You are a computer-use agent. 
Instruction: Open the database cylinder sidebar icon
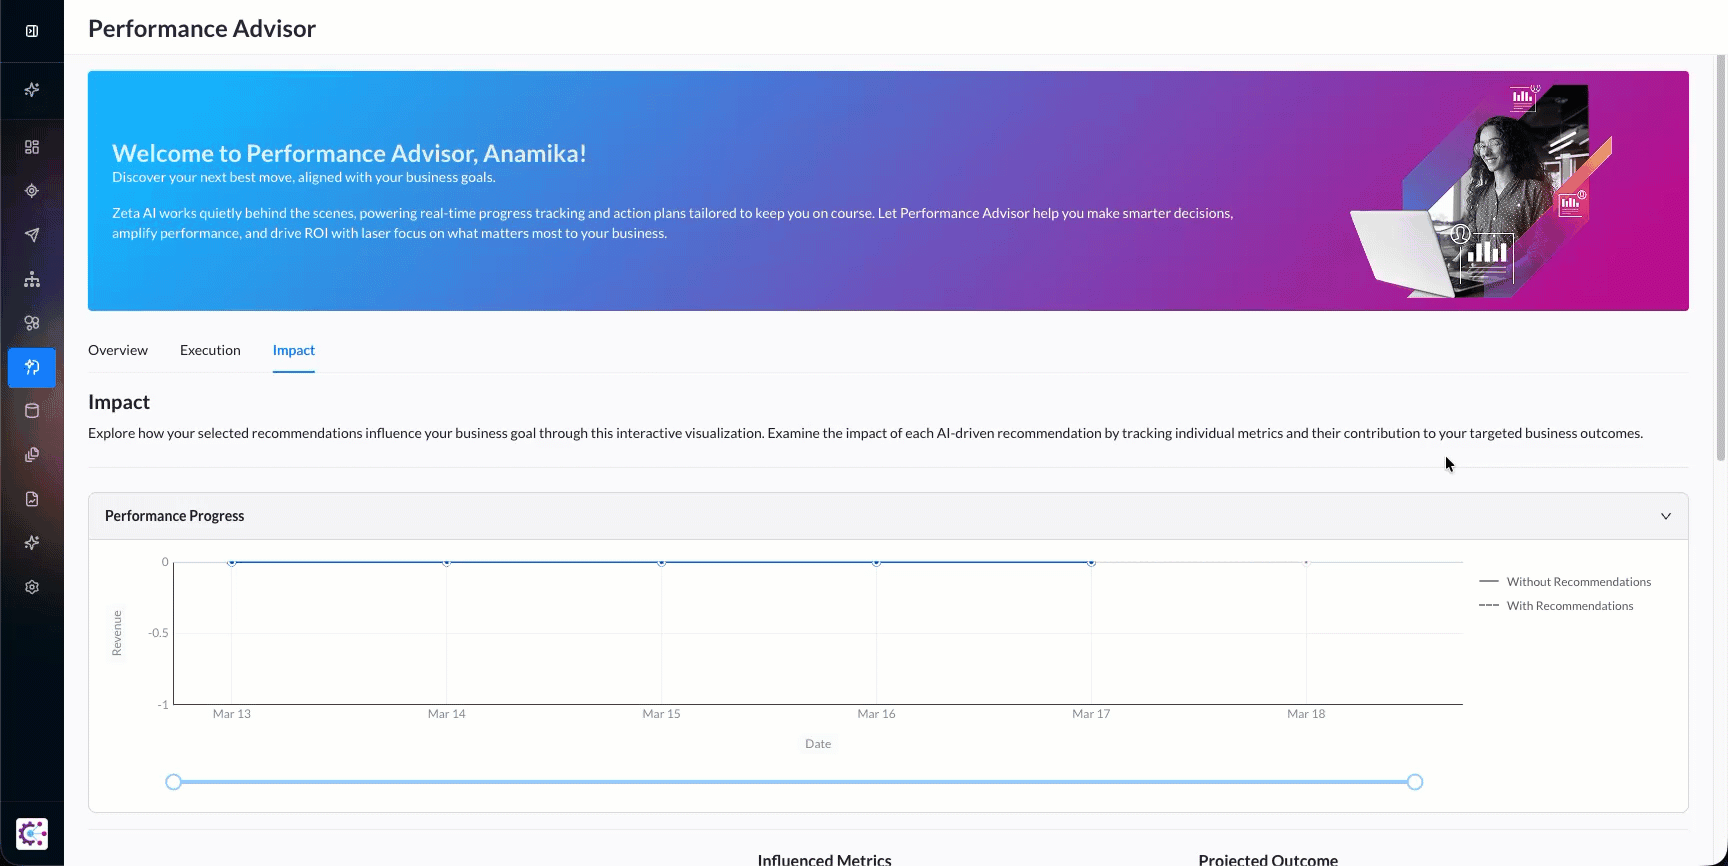click(x=32, y=411)
